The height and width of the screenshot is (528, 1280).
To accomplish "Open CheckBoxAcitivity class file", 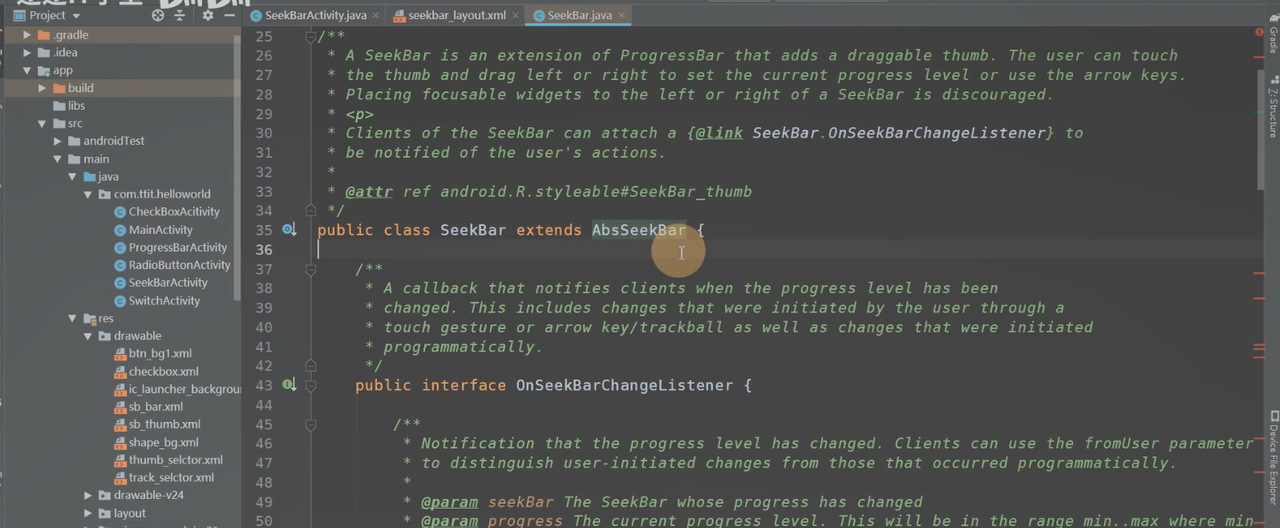I will (x=174, y=212).
